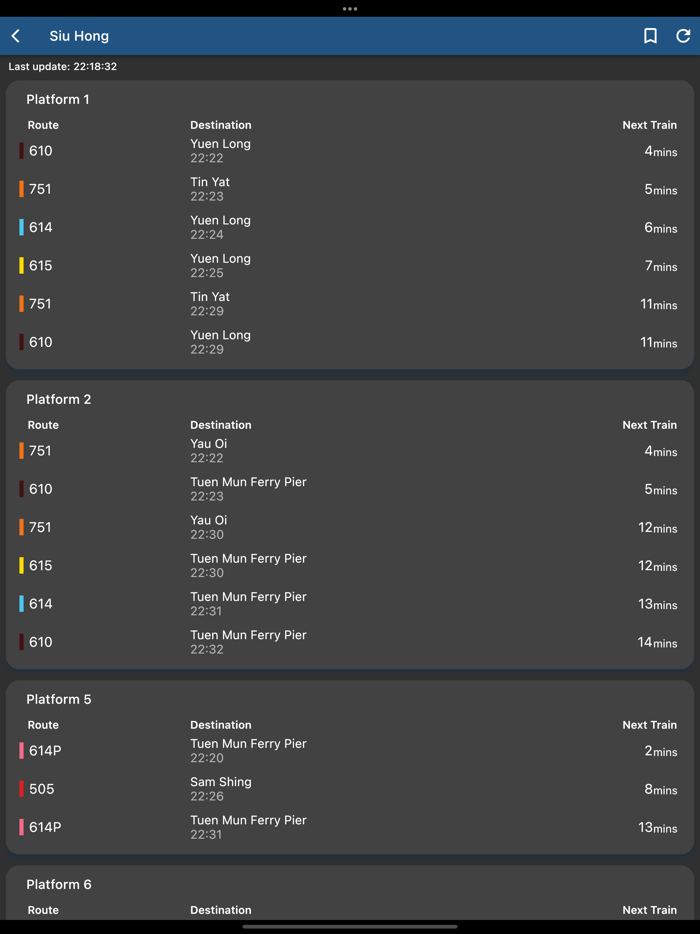Tap the Platform 1 header
700x934 pixels.
(x=58, y=99)
